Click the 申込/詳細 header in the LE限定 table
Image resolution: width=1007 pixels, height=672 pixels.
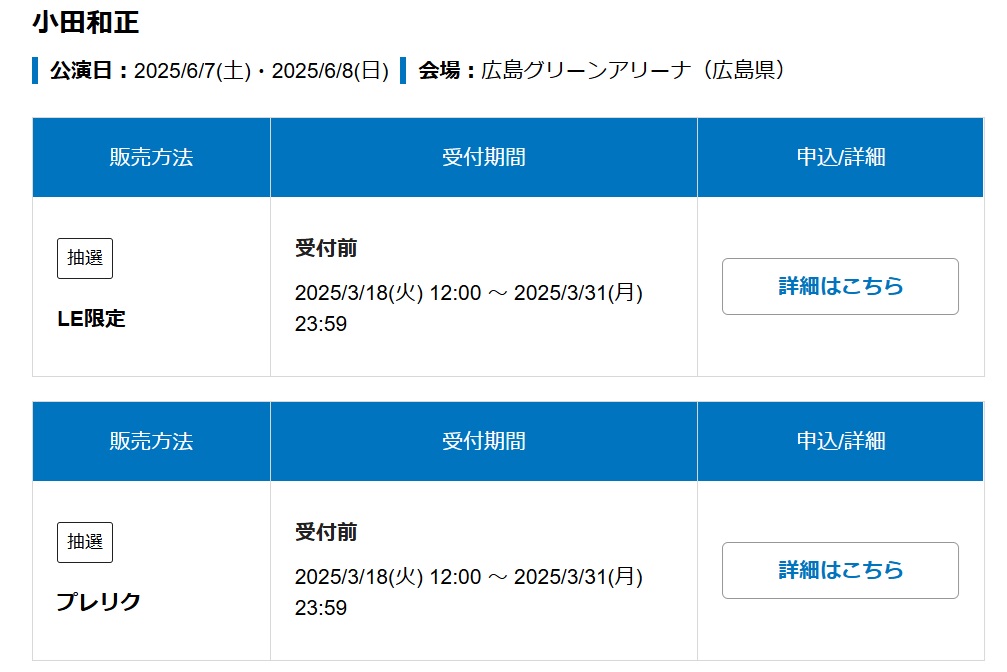click(x=841, y=157)
